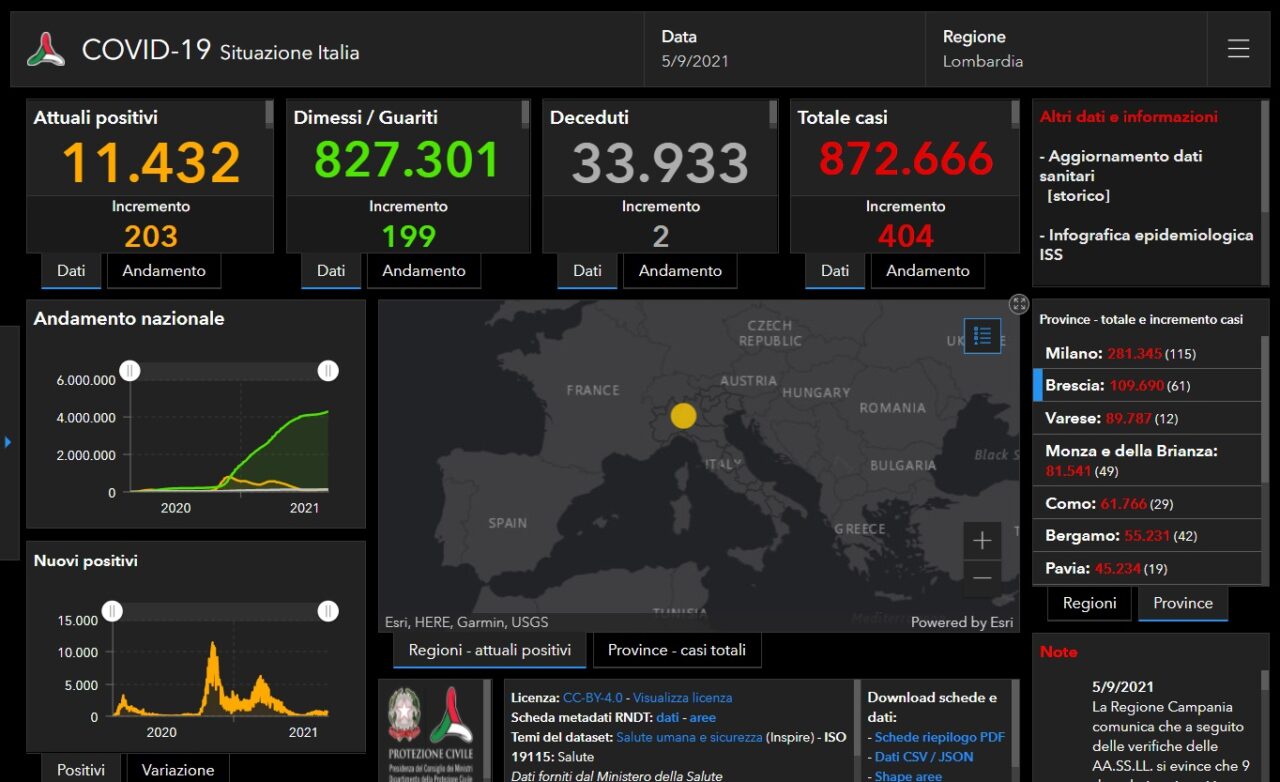1280x782 pixels.
Task: Zoom out on the map with the minus button
Action: [x=982, y=578]
